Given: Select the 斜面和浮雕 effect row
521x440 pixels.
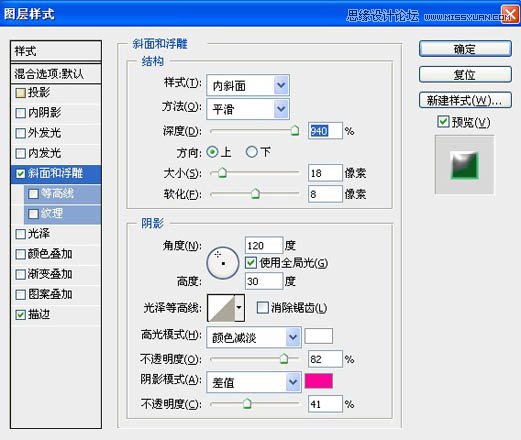Looking at the screenshot, I should click(x=56, y=174).
